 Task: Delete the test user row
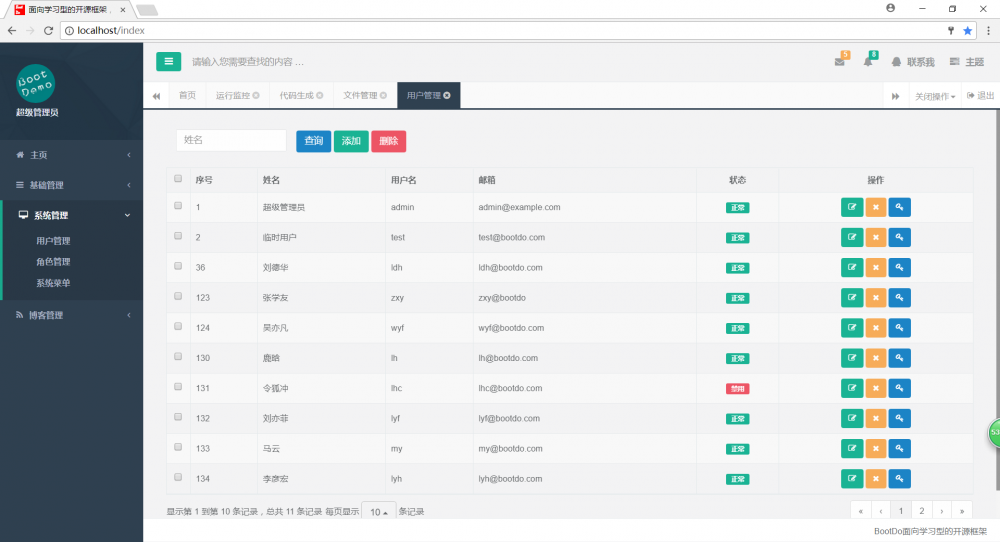pyautogui.click(x=876, y=237)
